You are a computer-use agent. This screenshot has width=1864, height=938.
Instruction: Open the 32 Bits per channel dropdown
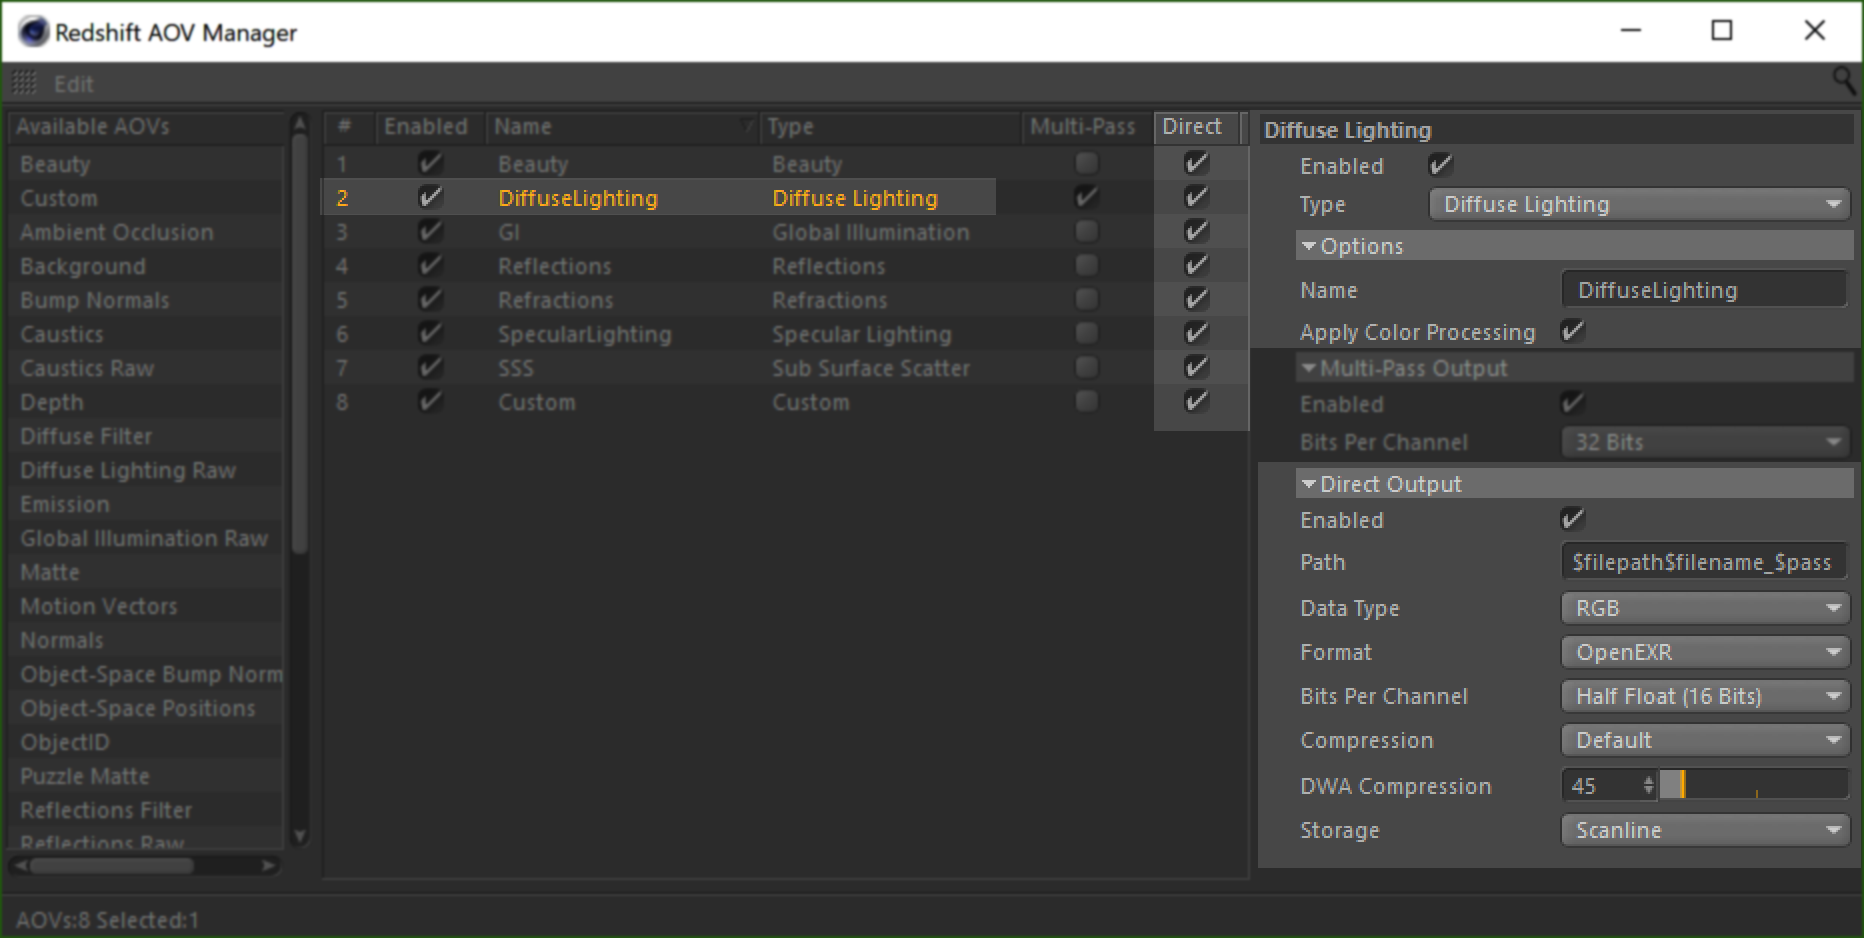pos(1705,442)
